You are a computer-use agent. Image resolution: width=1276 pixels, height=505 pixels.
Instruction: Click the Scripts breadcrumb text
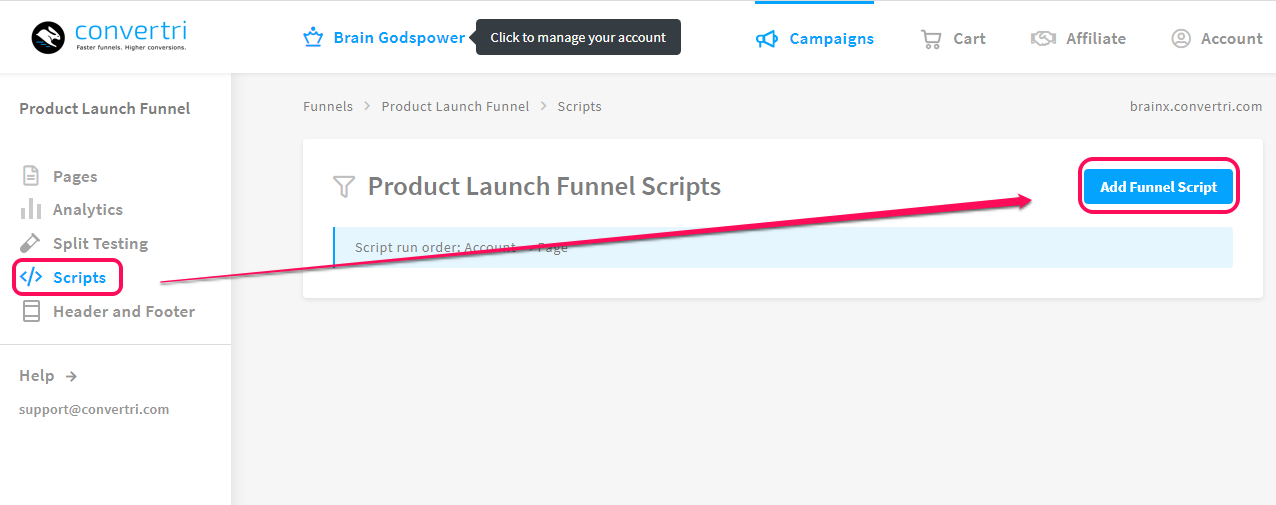[579, 106]
